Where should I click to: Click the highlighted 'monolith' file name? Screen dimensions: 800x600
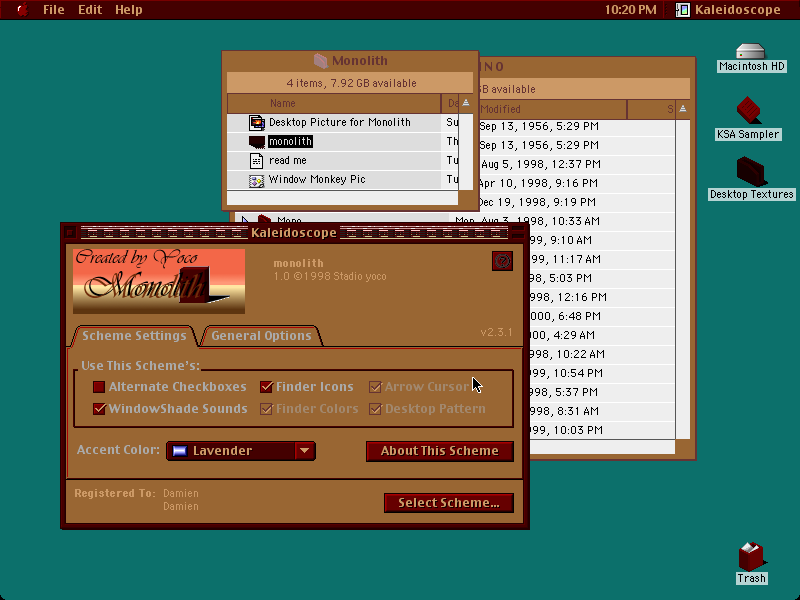290,141
